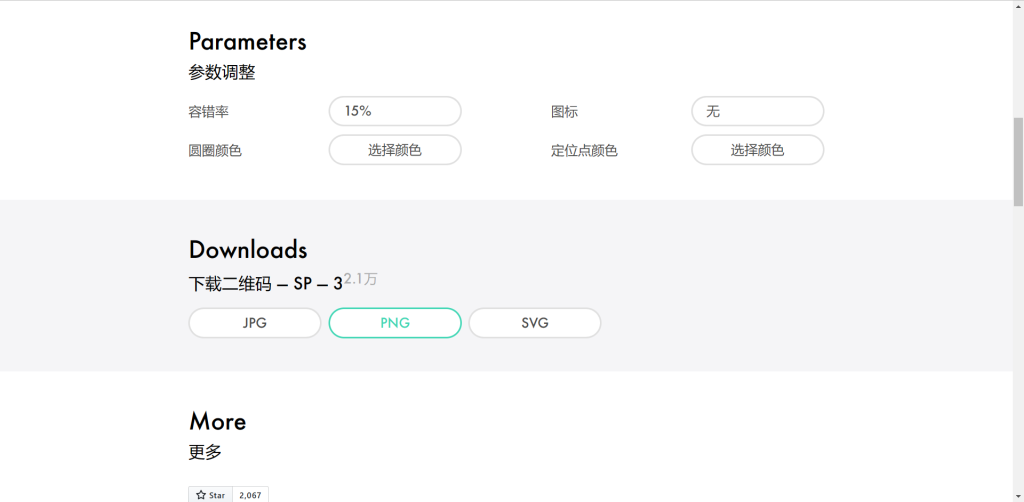The height and width of the screenshot is (502, 1024).
Task: Open the 容错率 dropdown showing 15%
Action: (395, 111)
